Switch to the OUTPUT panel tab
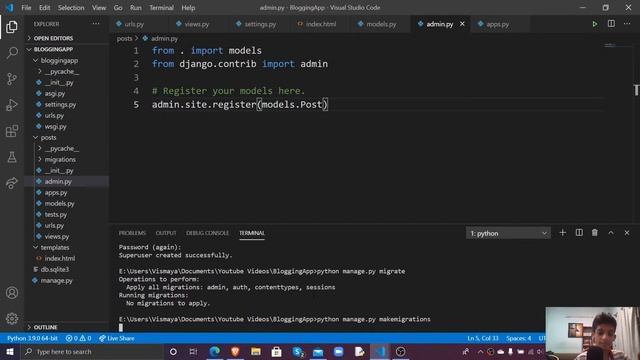This screenshot has width=640, height=360. [166, 233]
